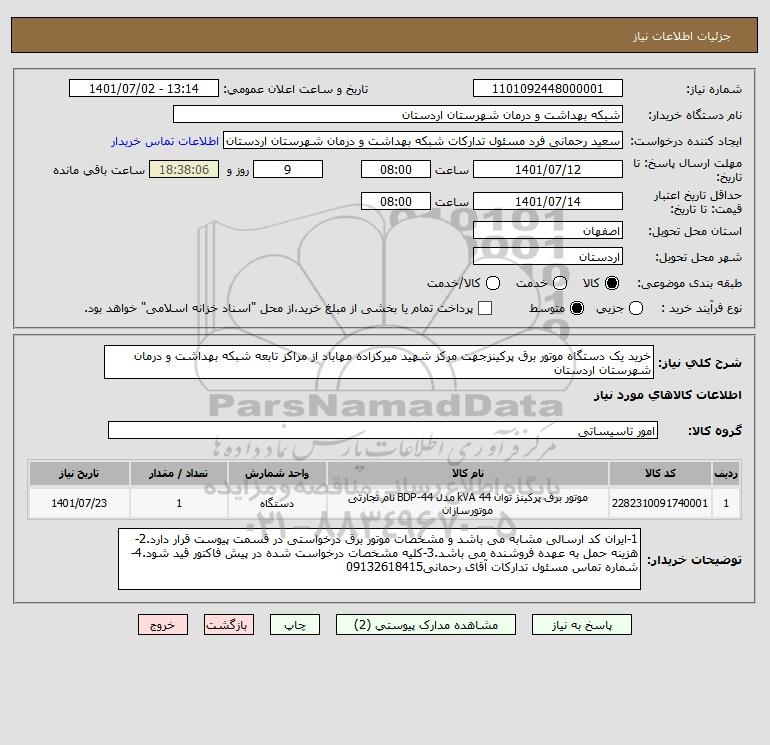
Task: Click the موتور برق پرکینز product name cell
Action: click(x=468, y=503)
